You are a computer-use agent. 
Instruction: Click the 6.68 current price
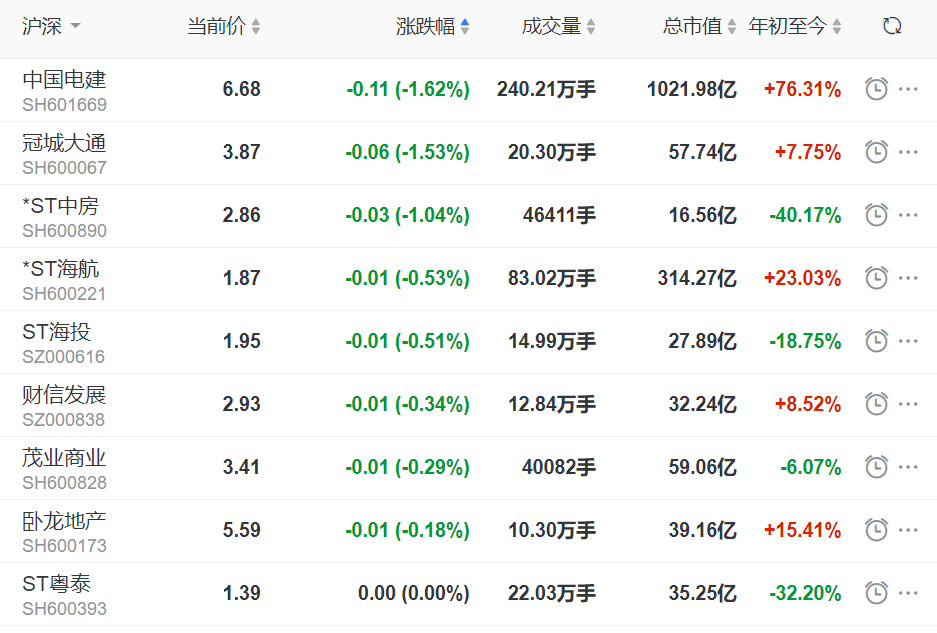click(x=241, y=89)
